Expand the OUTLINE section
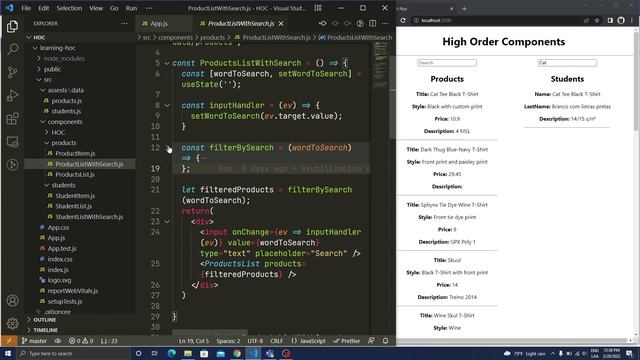The image size is (640, 360). pos(80,320)
